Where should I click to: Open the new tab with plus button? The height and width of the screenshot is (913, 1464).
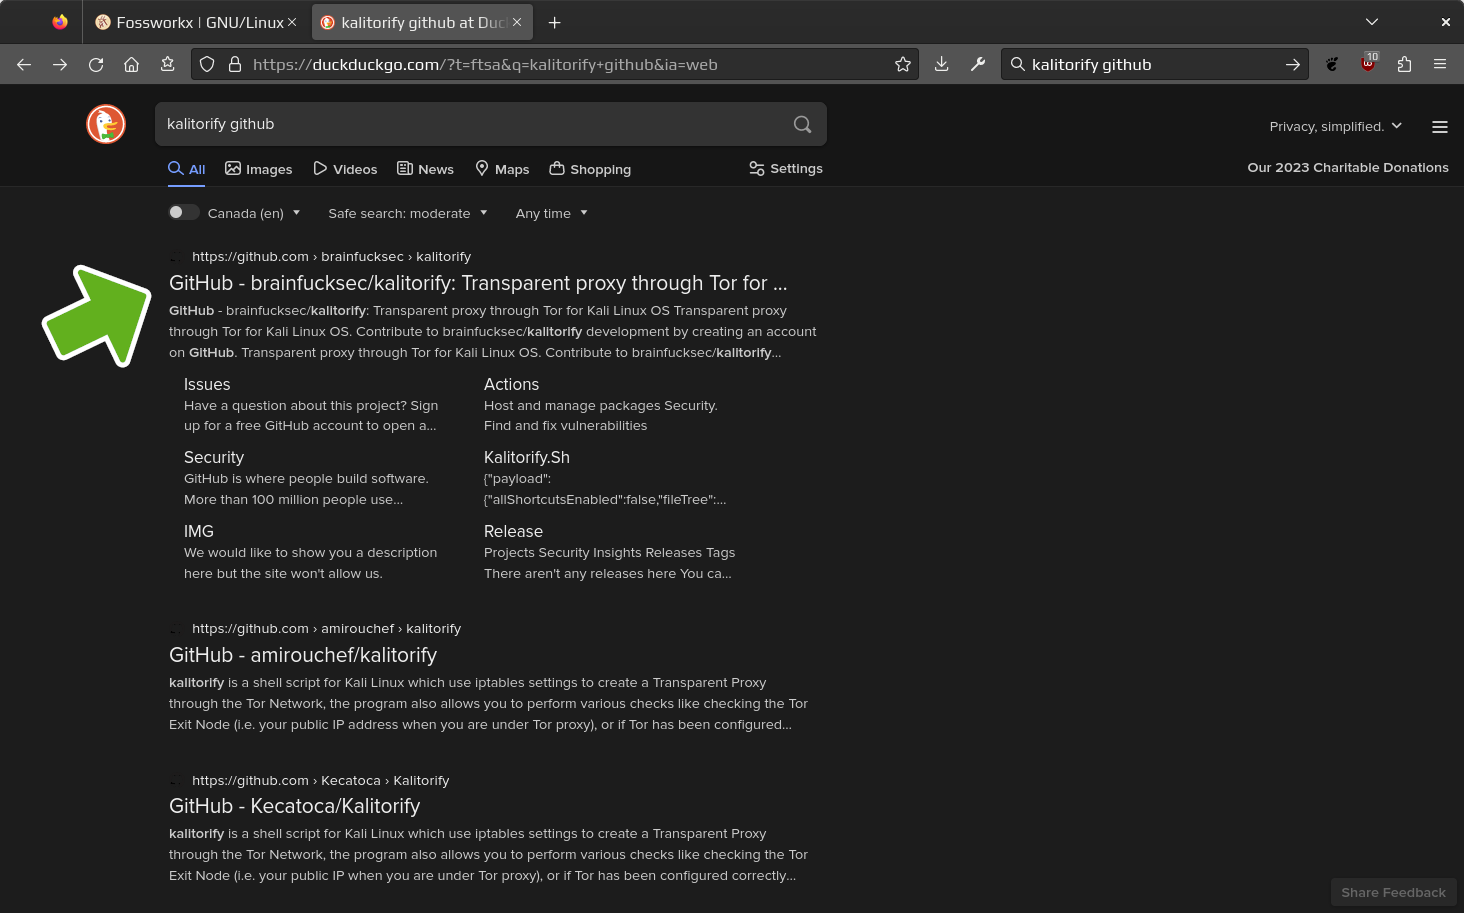(555, 22)
